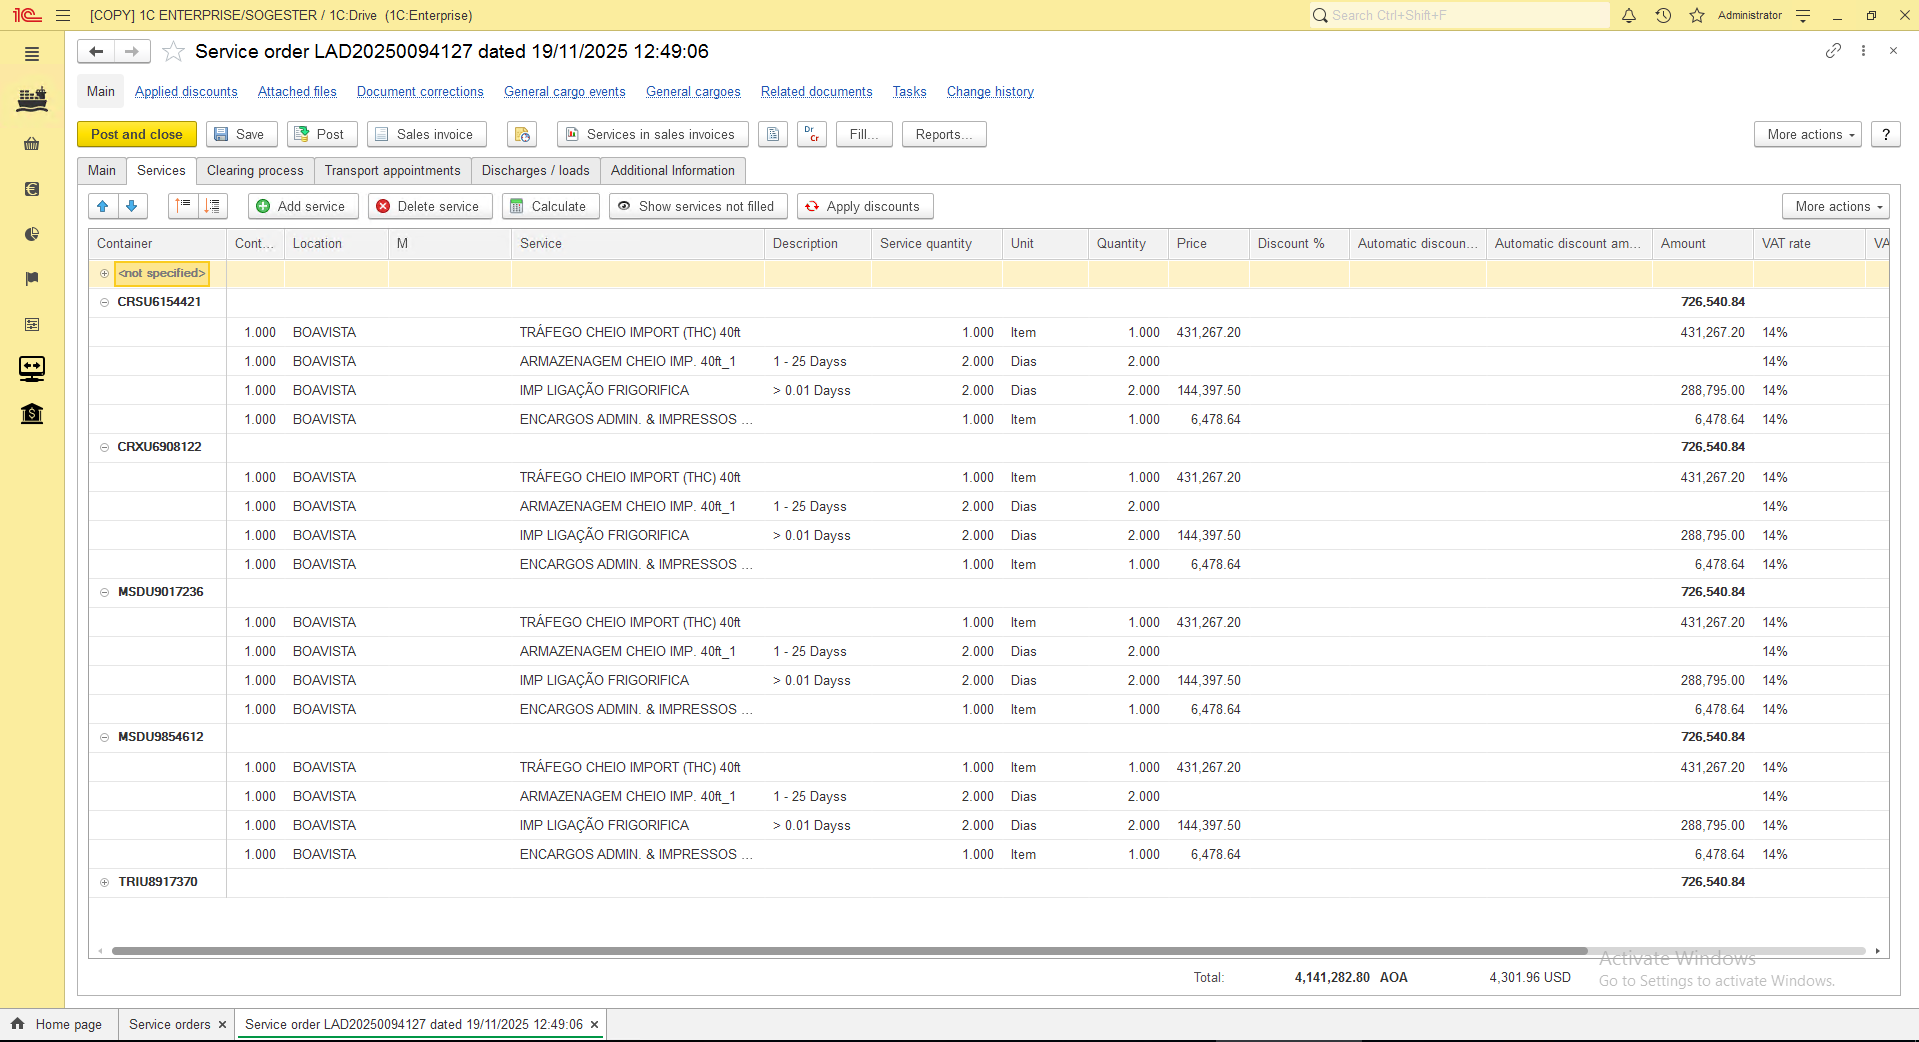This screenshot has height=1042, width=1919.
Task: Collapse container MSDU9017236 group
Action: coord(104,592)
